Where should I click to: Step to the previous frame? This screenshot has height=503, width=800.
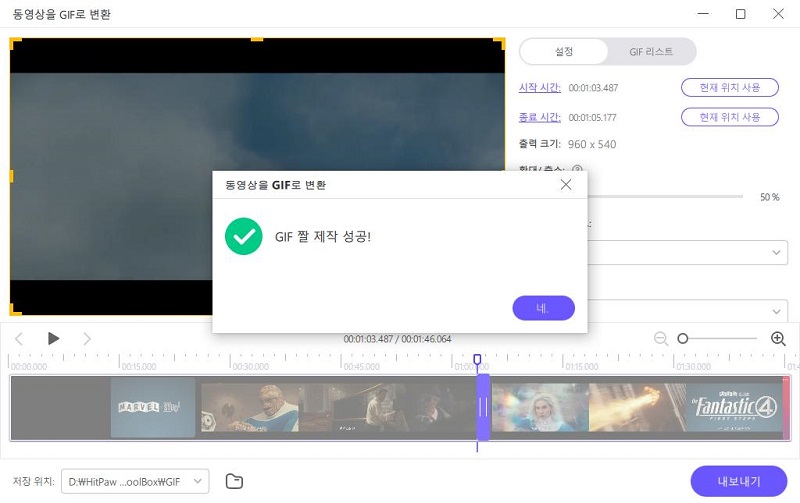19,339
